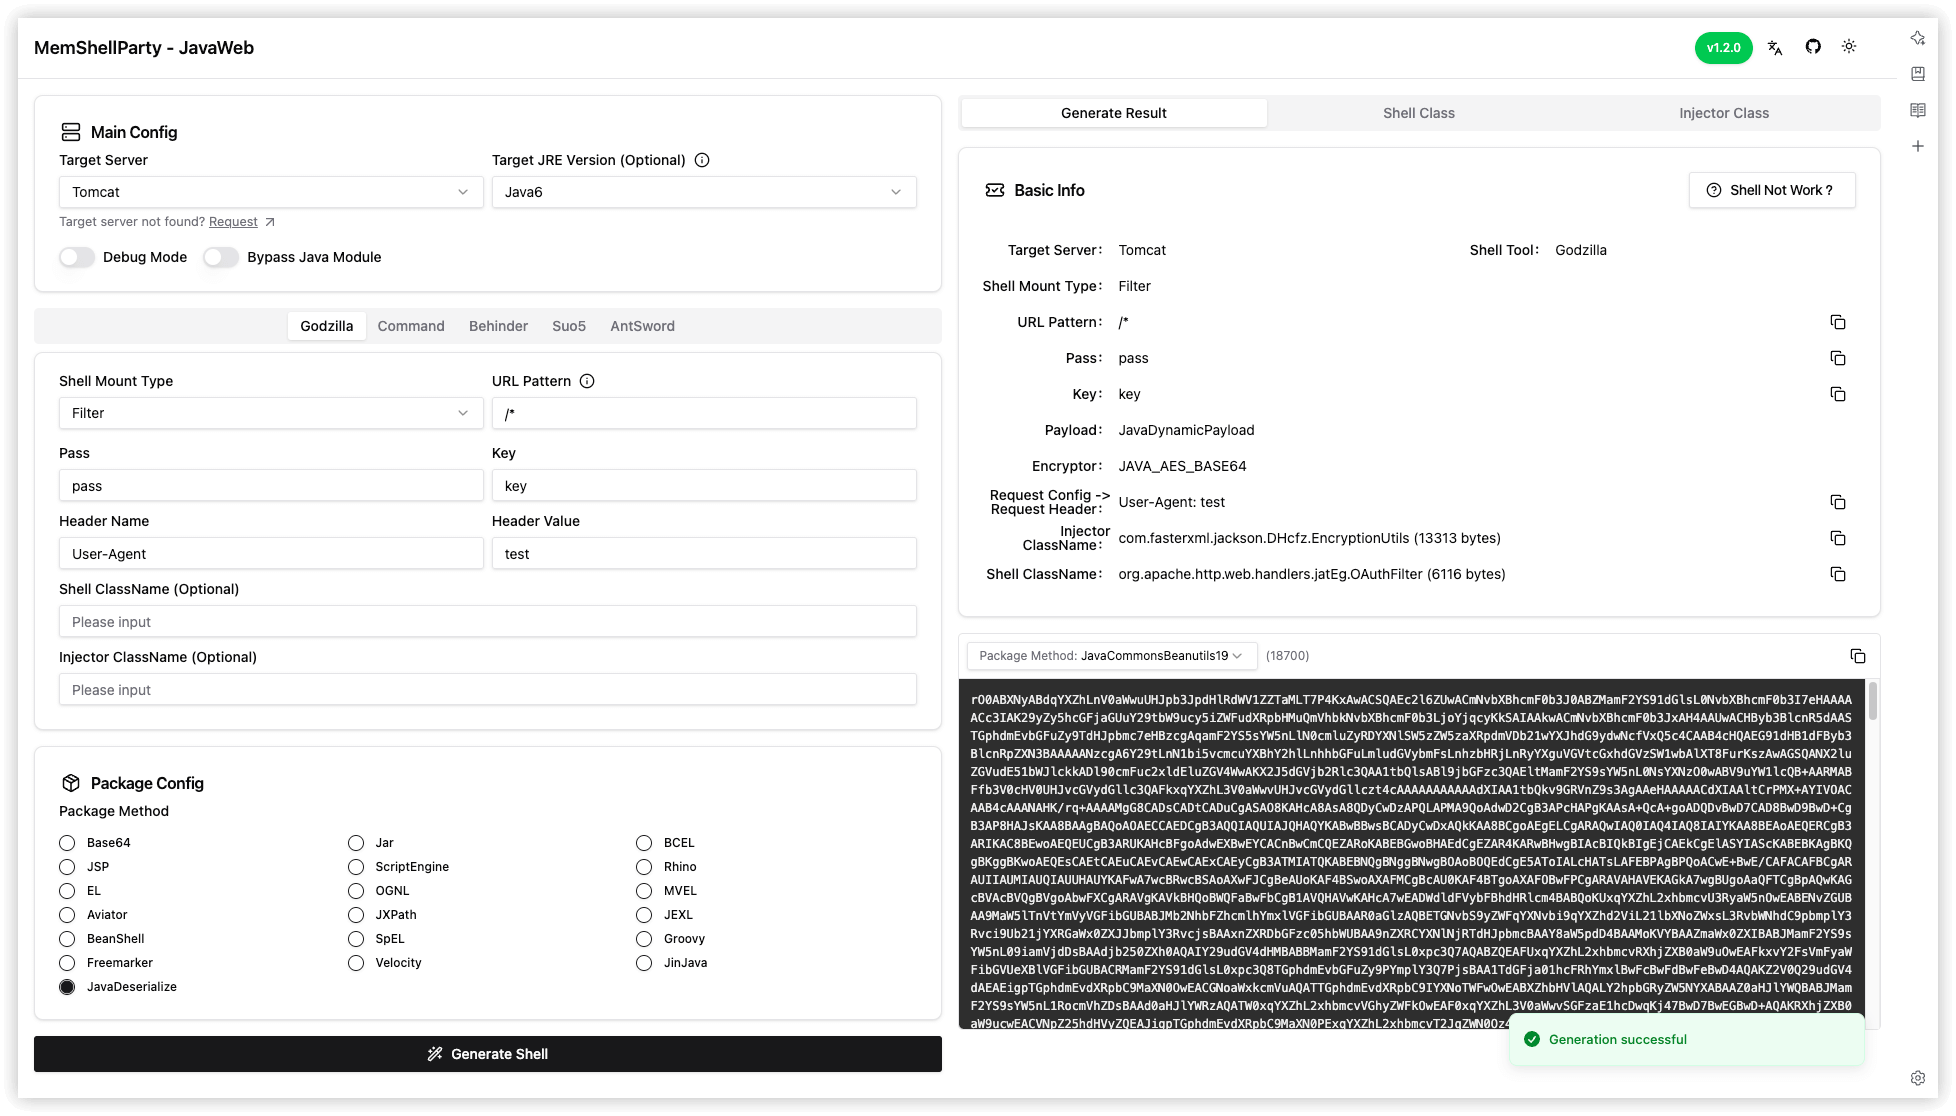Screen dimensions: 1956x1116
Task: Toggle light/dark theme sun icon
Action: [x=1849, y=47]
